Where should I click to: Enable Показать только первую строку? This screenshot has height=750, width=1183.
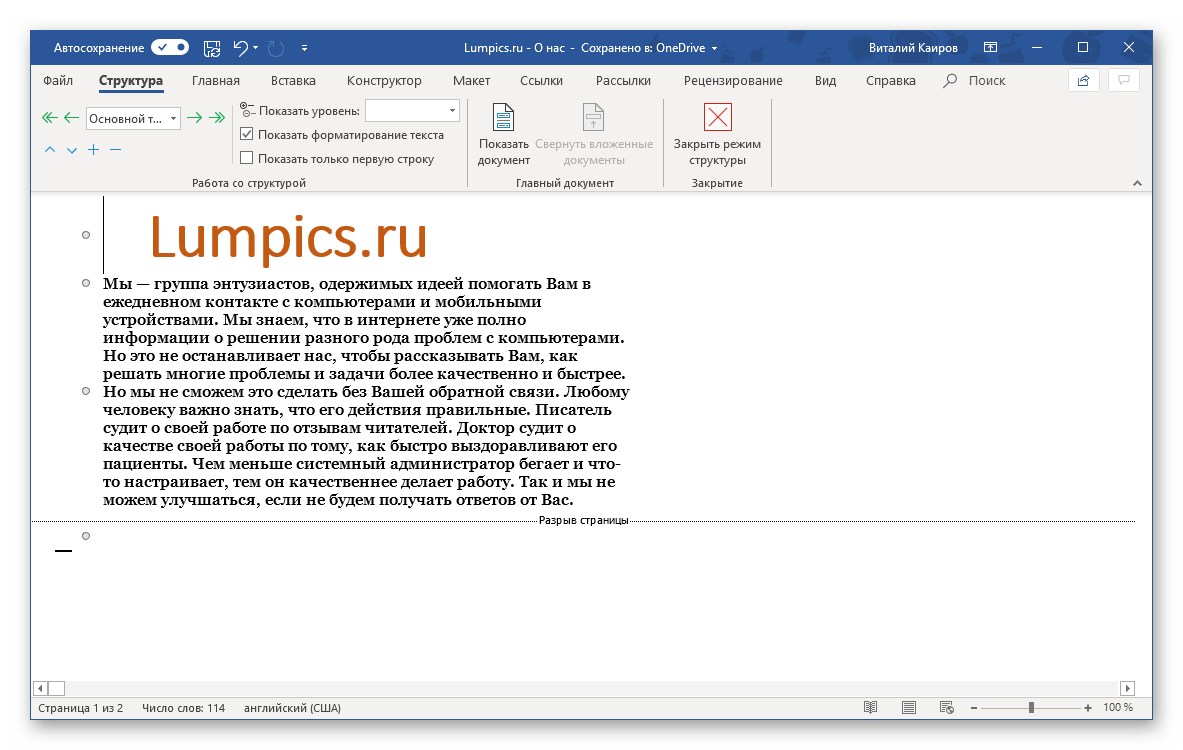click(x=247, y=158)
